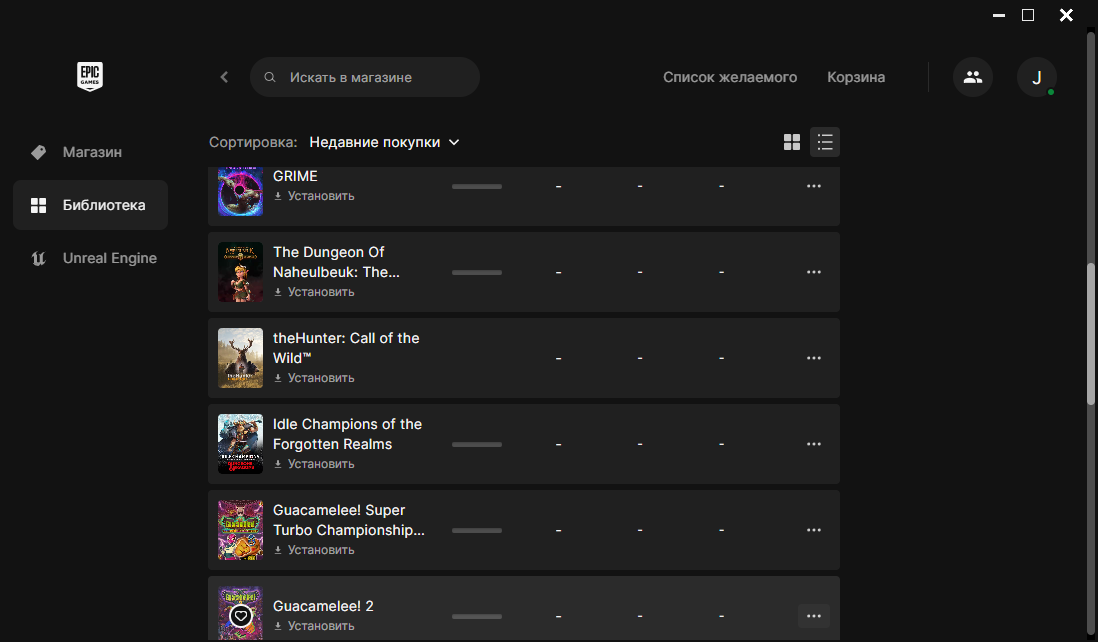Go back using the left arrow
The image size is (1098, 642).
(224, 77)
